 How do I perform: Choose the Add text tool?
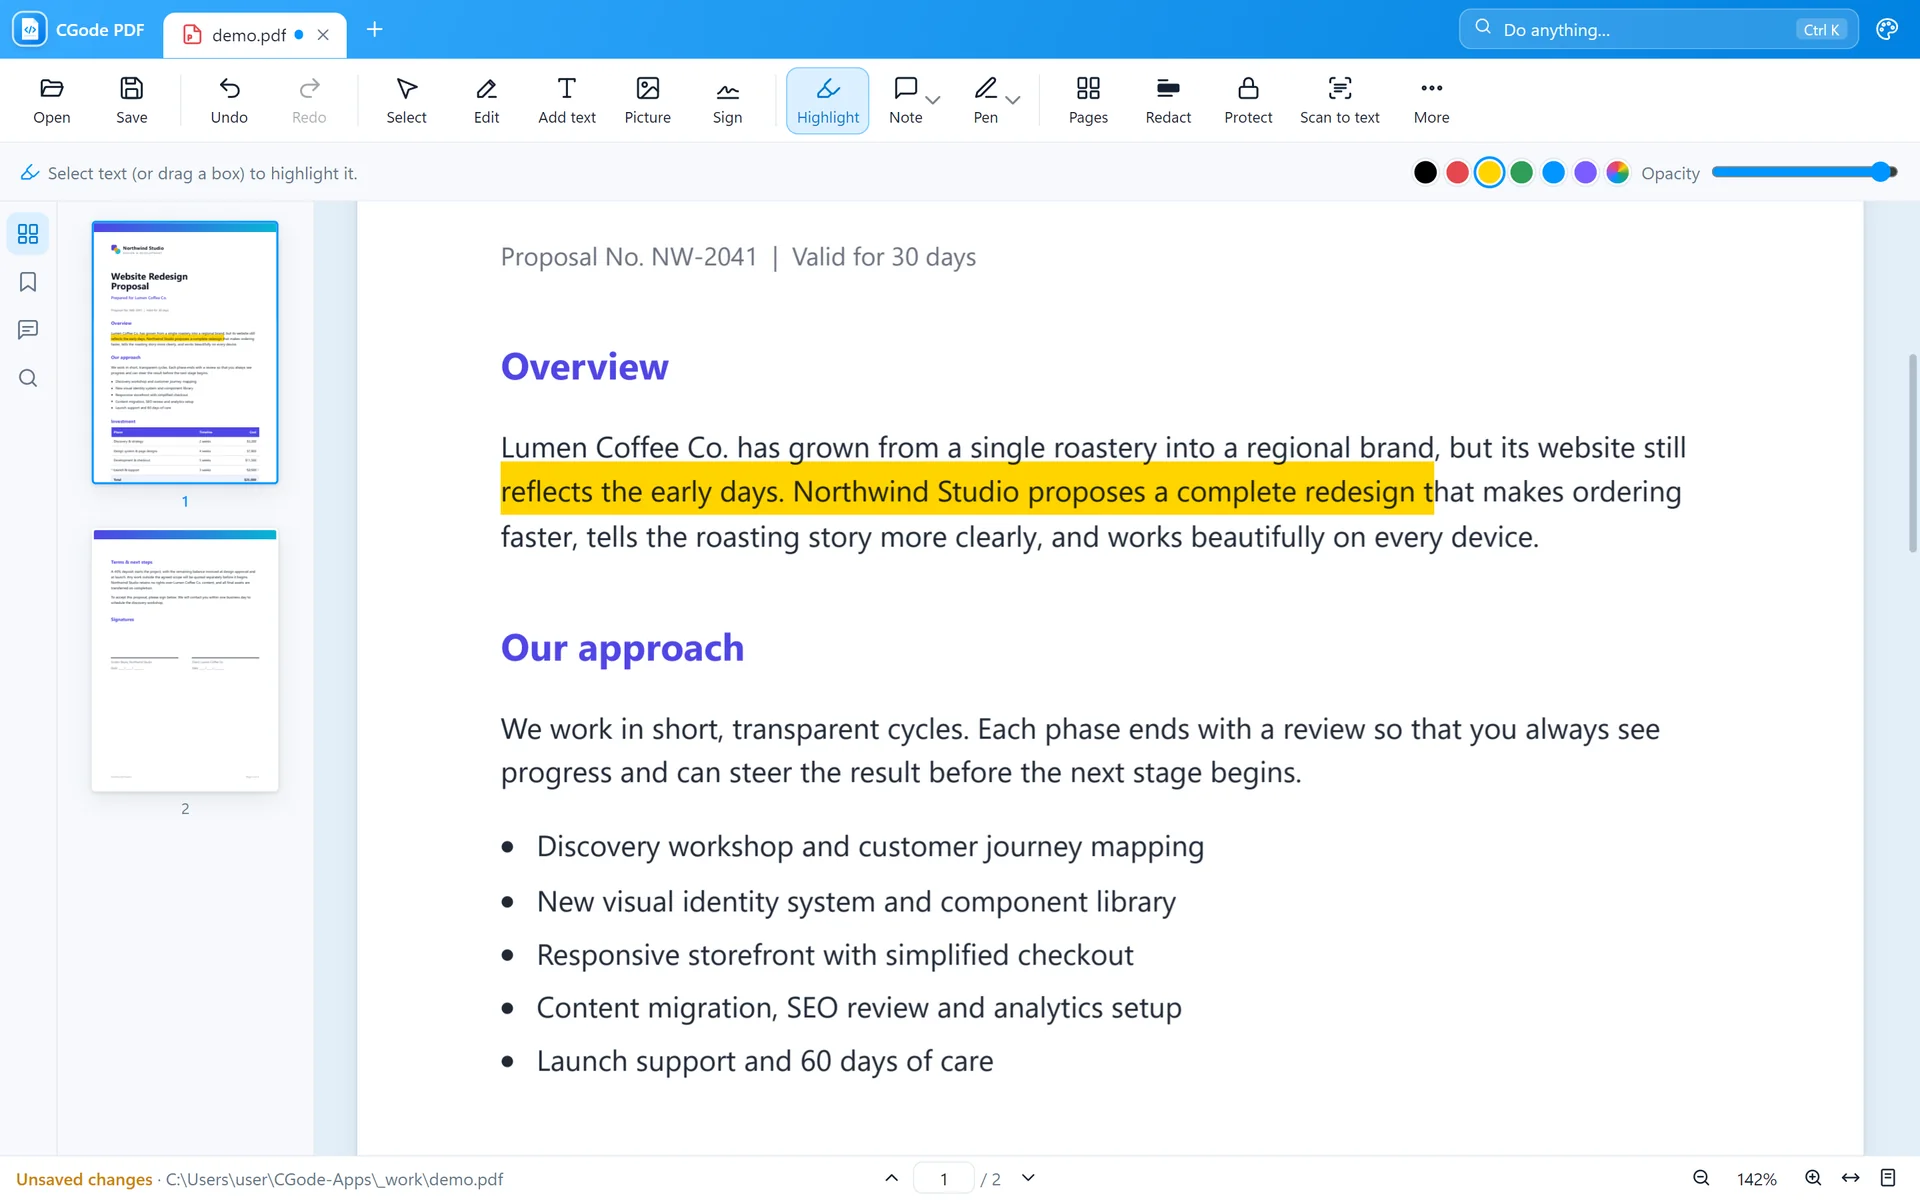567,101
